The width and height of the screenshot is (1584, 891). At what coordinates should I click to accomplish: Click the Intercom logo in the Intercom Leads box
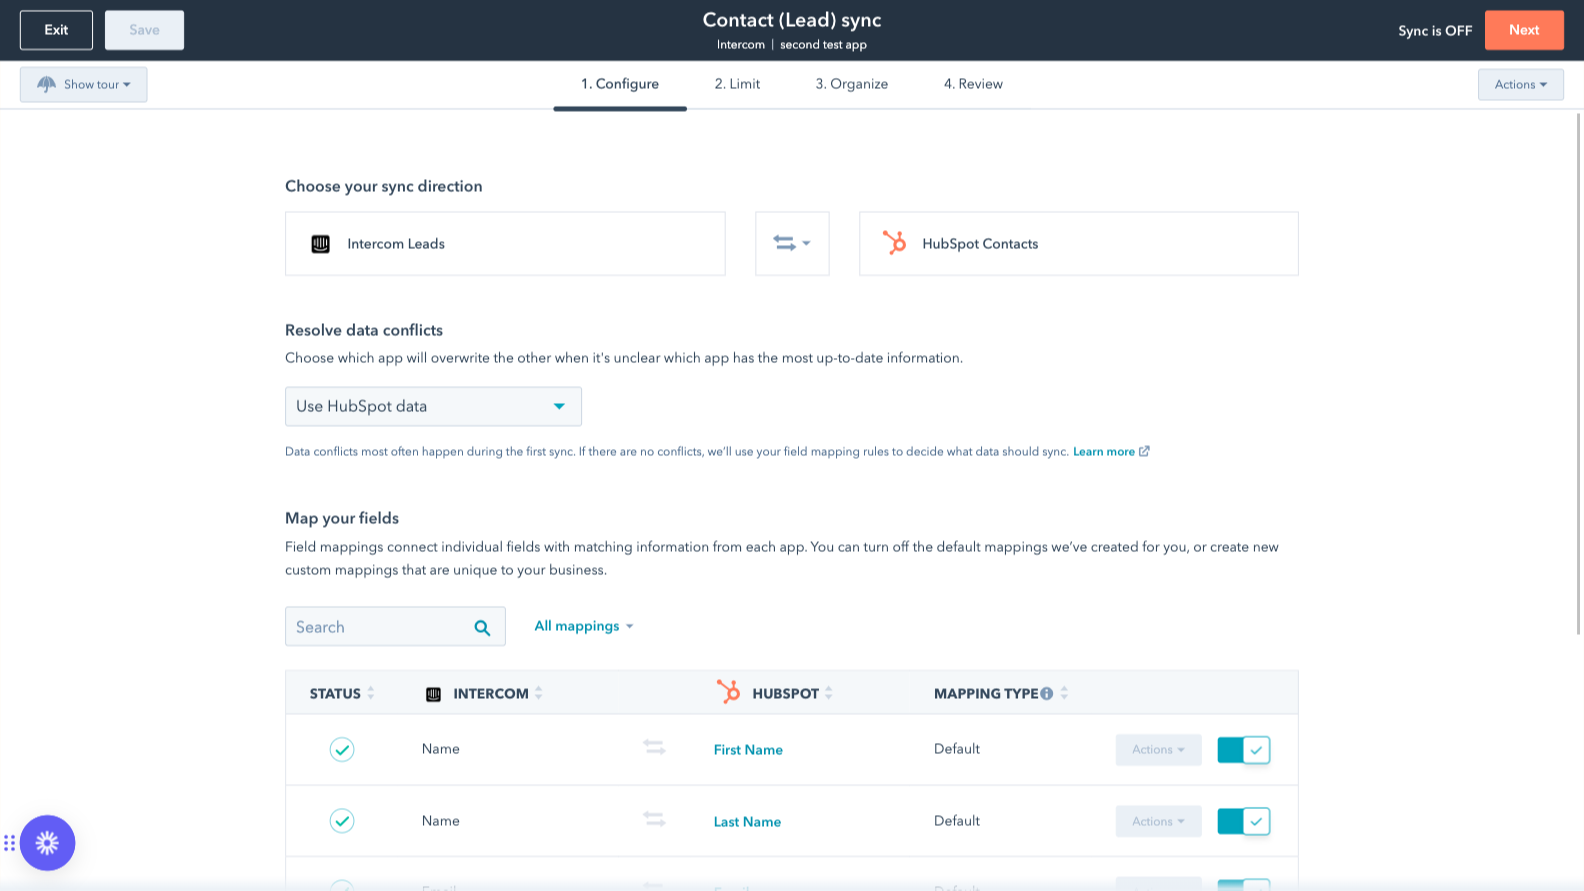(x=320, y=244)
